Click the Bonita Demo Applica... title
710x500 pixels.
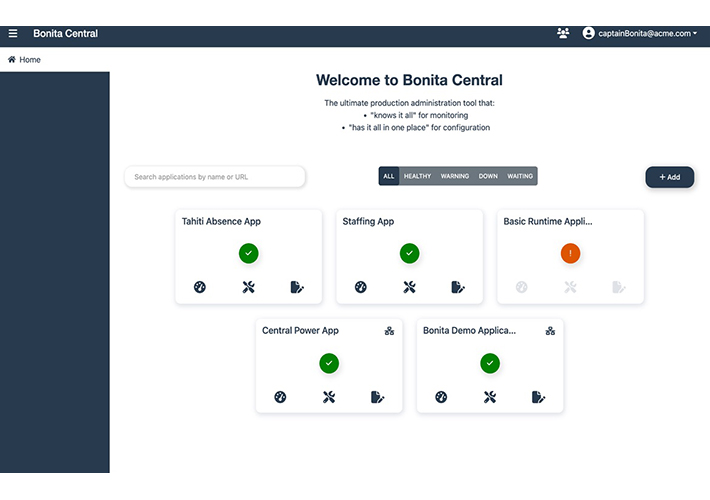[x=469, y=331]
